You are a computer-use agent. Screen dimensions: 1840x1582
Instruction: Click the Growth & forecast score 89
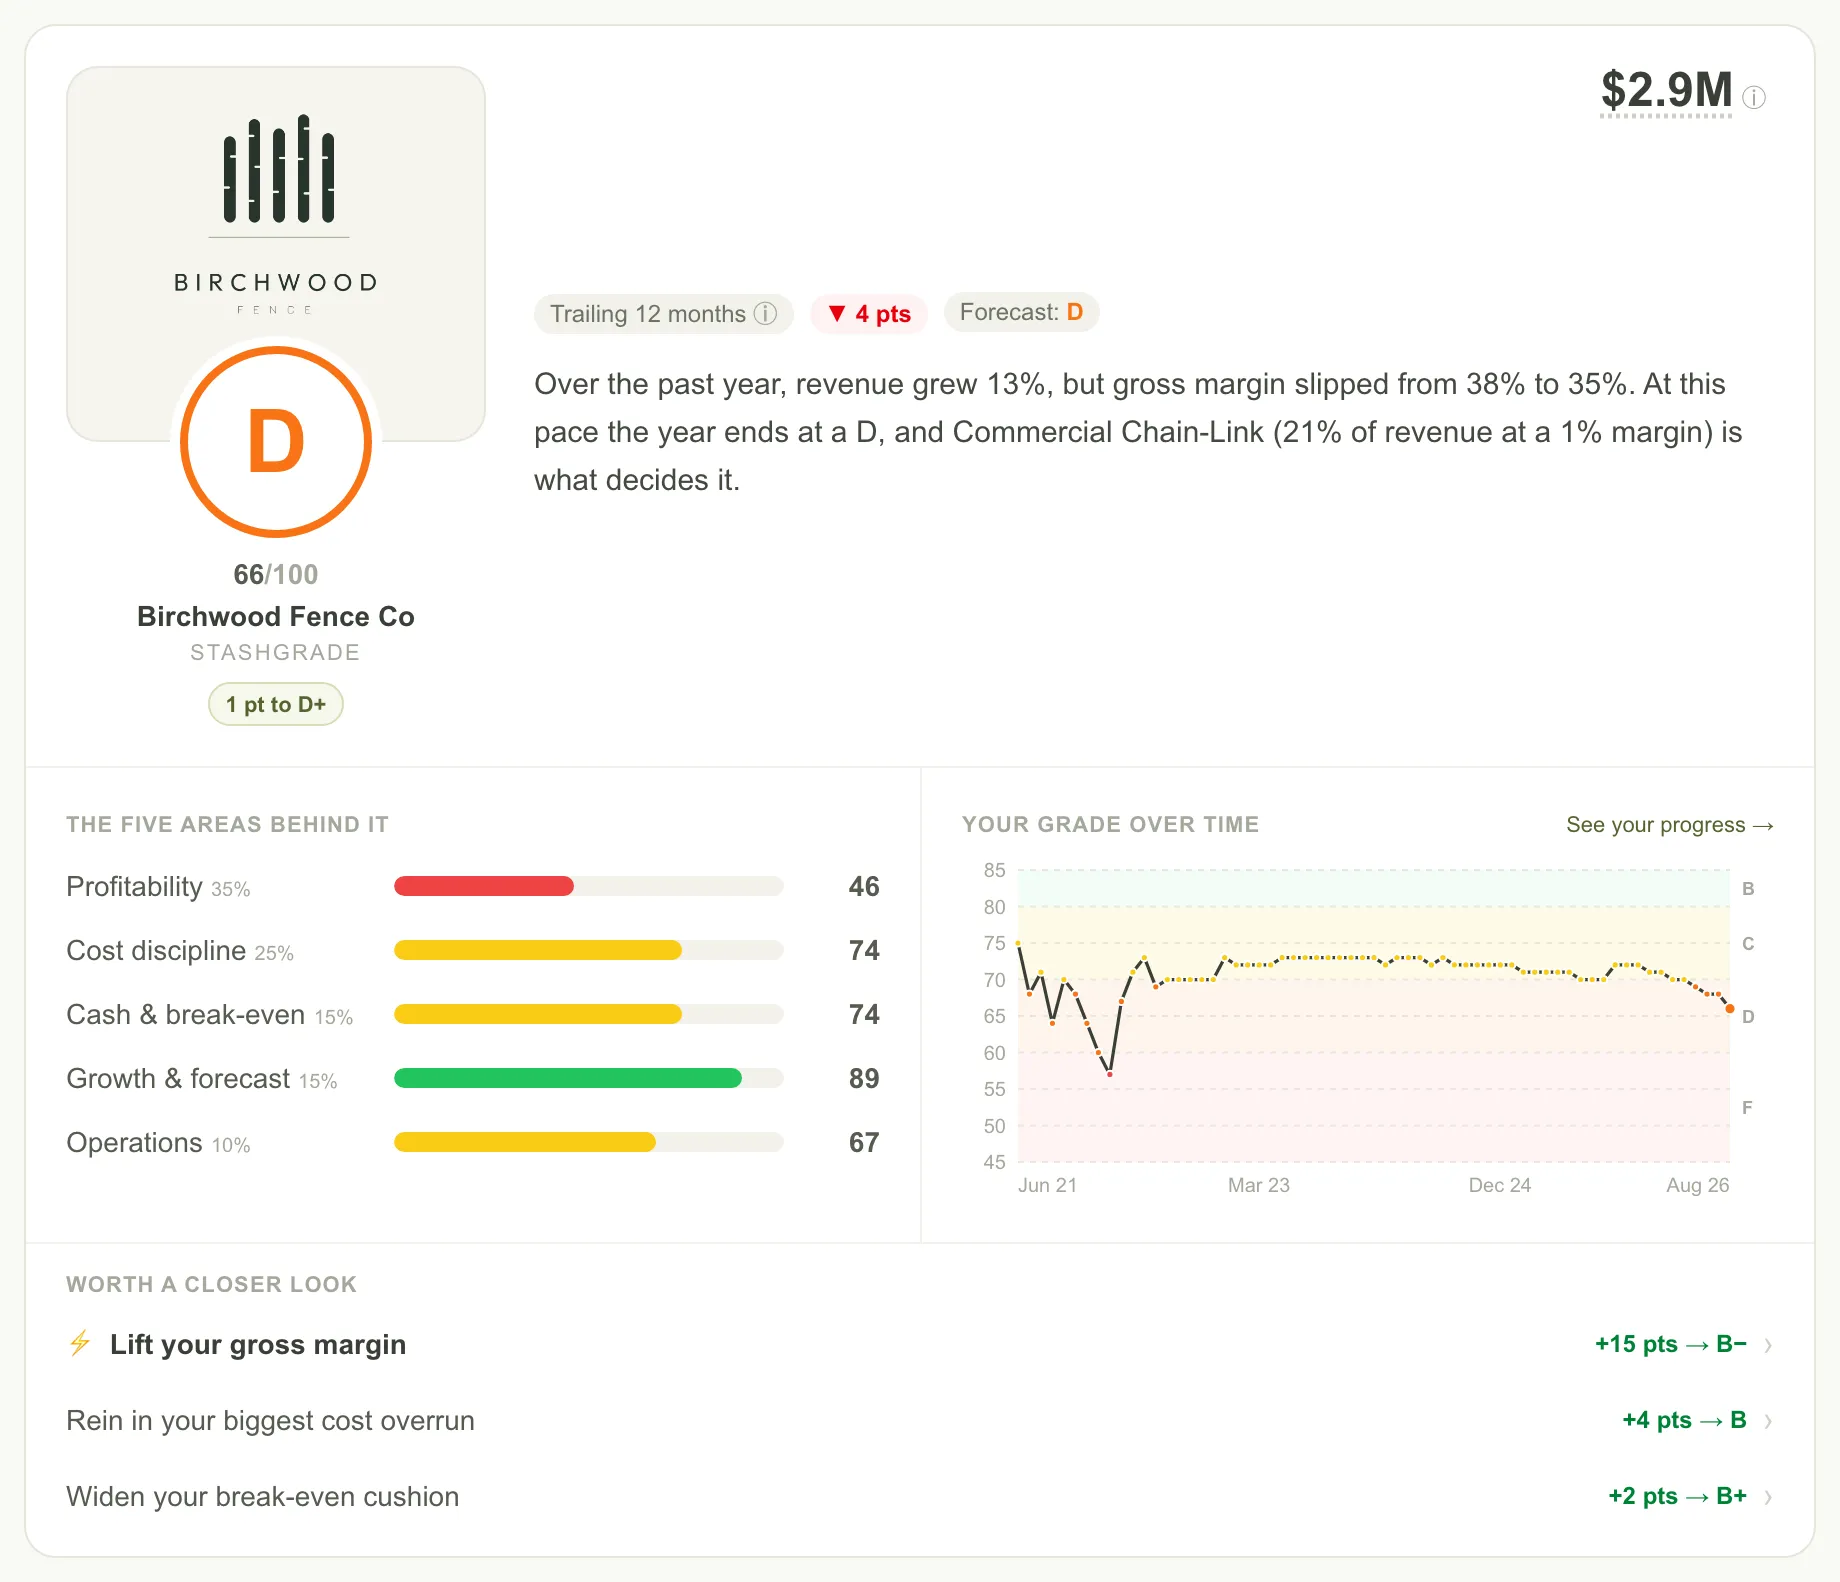(x=864, y=1079)
